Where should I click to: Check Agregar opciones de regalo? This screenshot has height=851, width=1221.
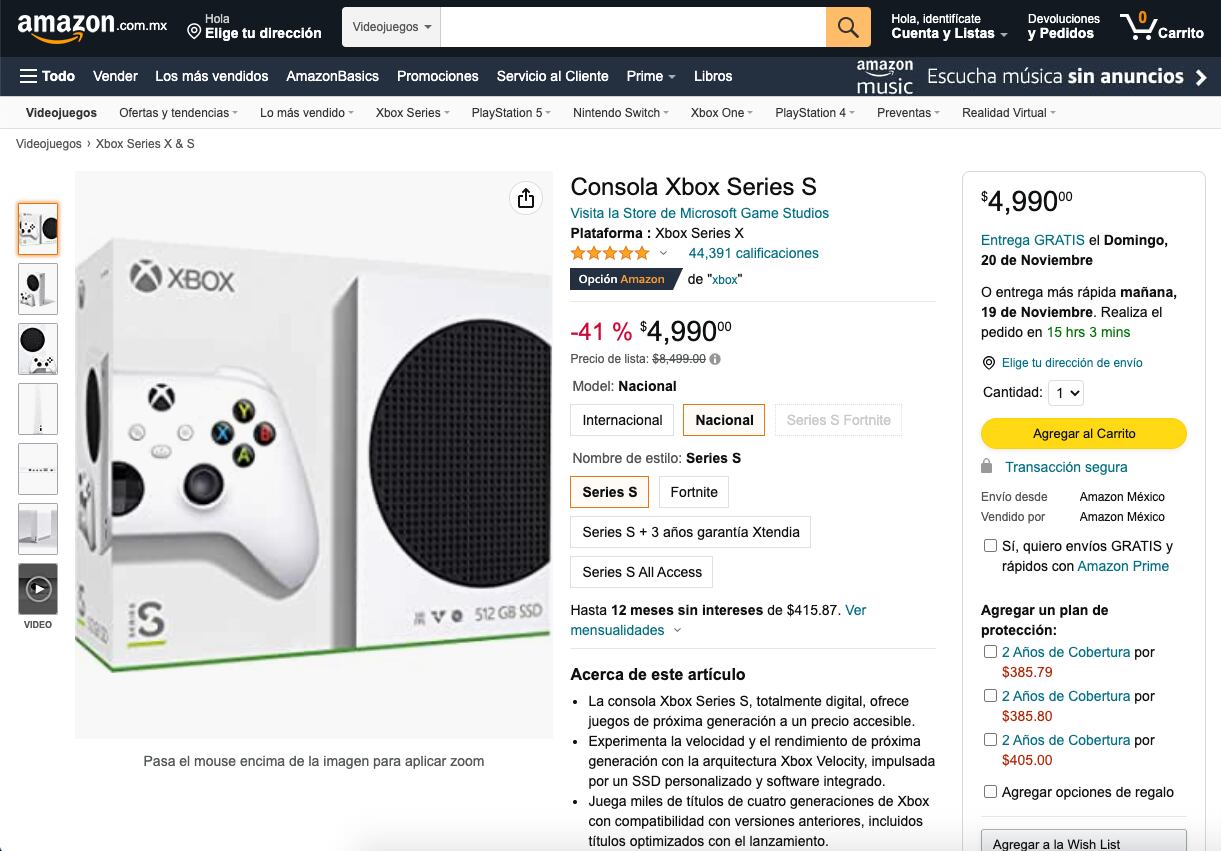[990, 791]
